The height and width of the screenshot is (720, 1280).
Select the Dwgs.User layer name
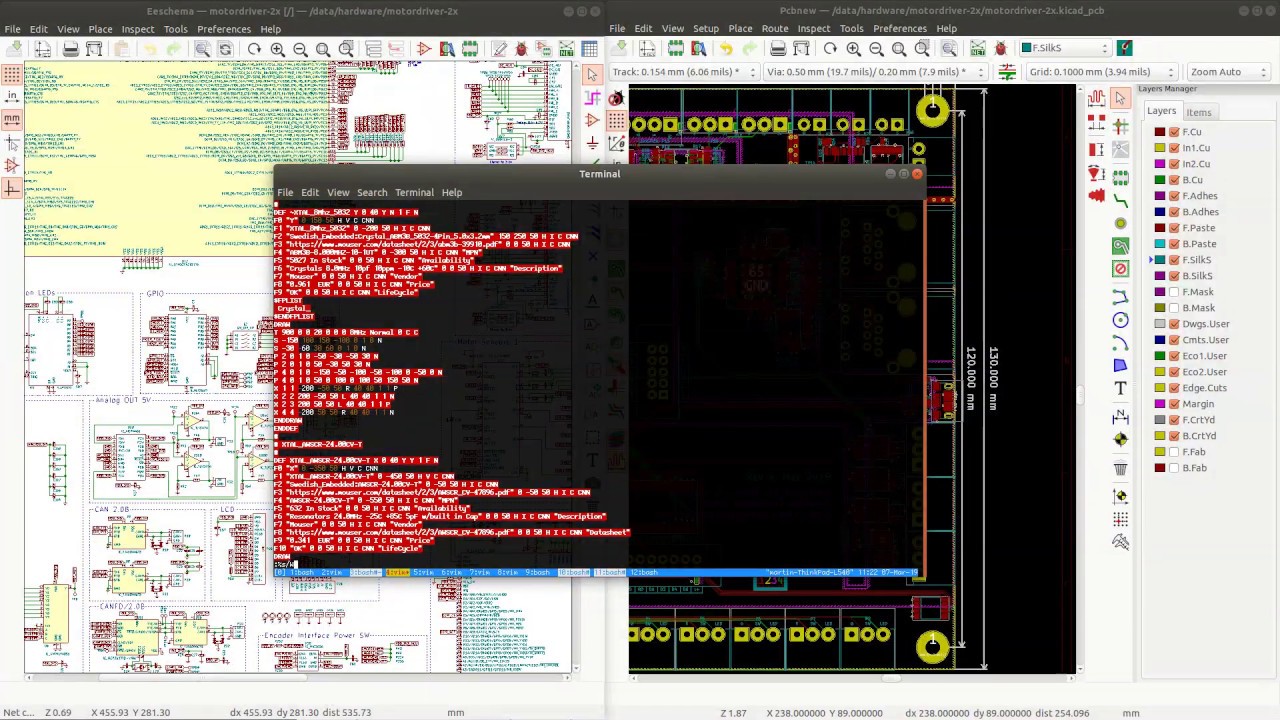click(x=1206, y=324)
